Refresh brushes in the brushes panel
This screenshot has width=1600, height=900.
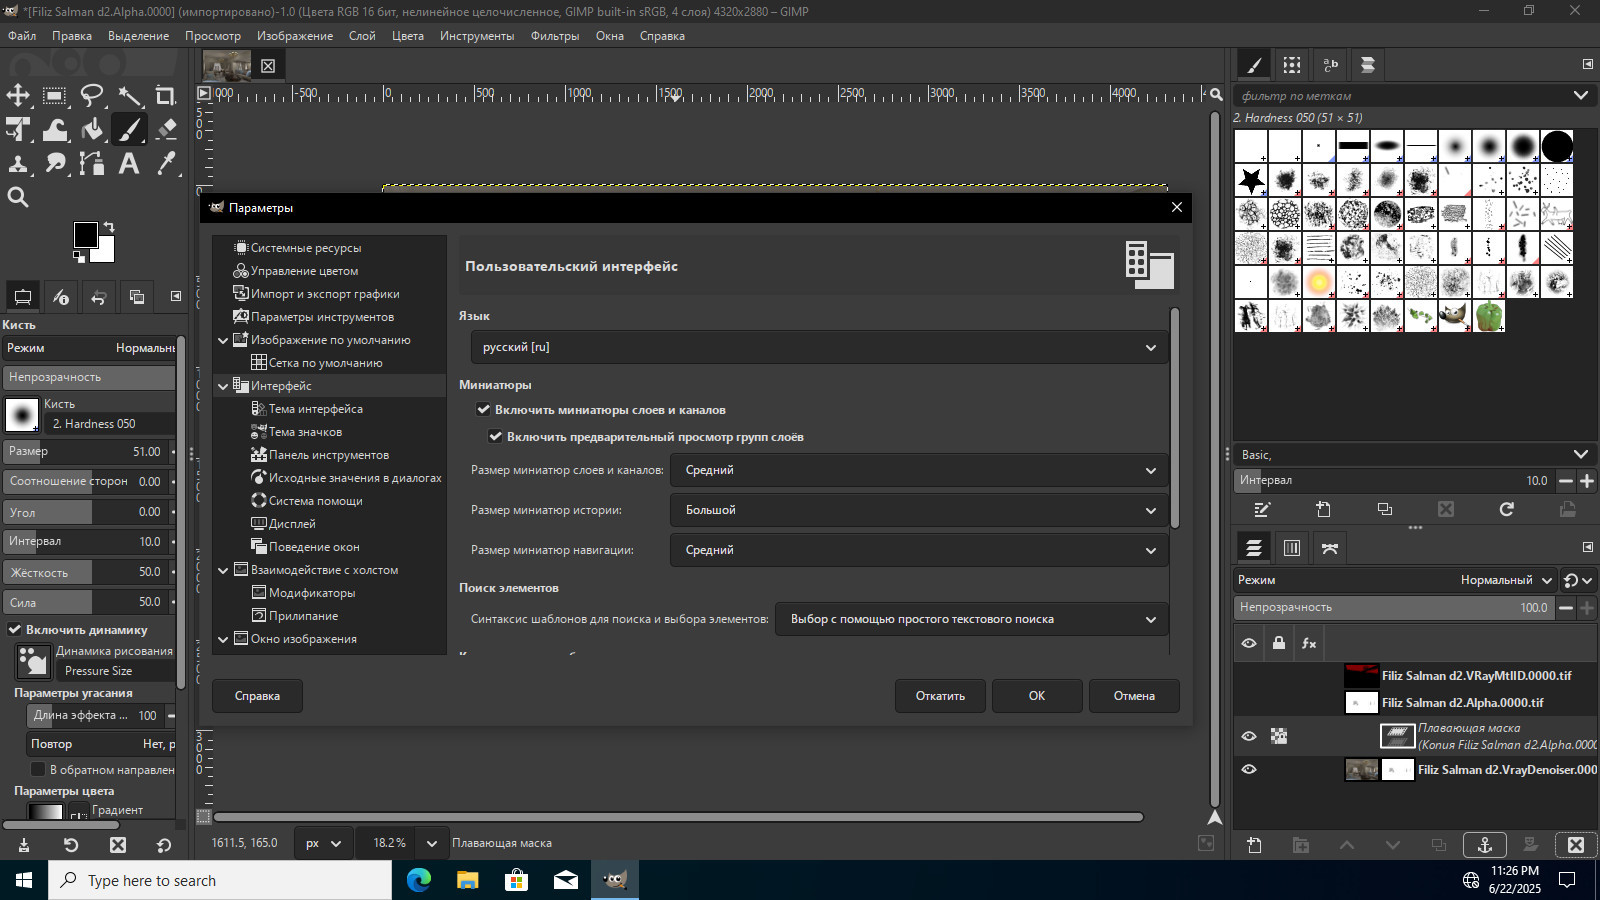(1507, 509)
